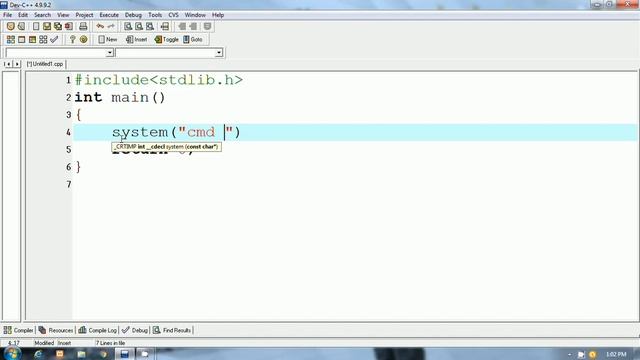Screen dimensions: 640x360
Task: Open the Window menu
Action: coord(195,15)
